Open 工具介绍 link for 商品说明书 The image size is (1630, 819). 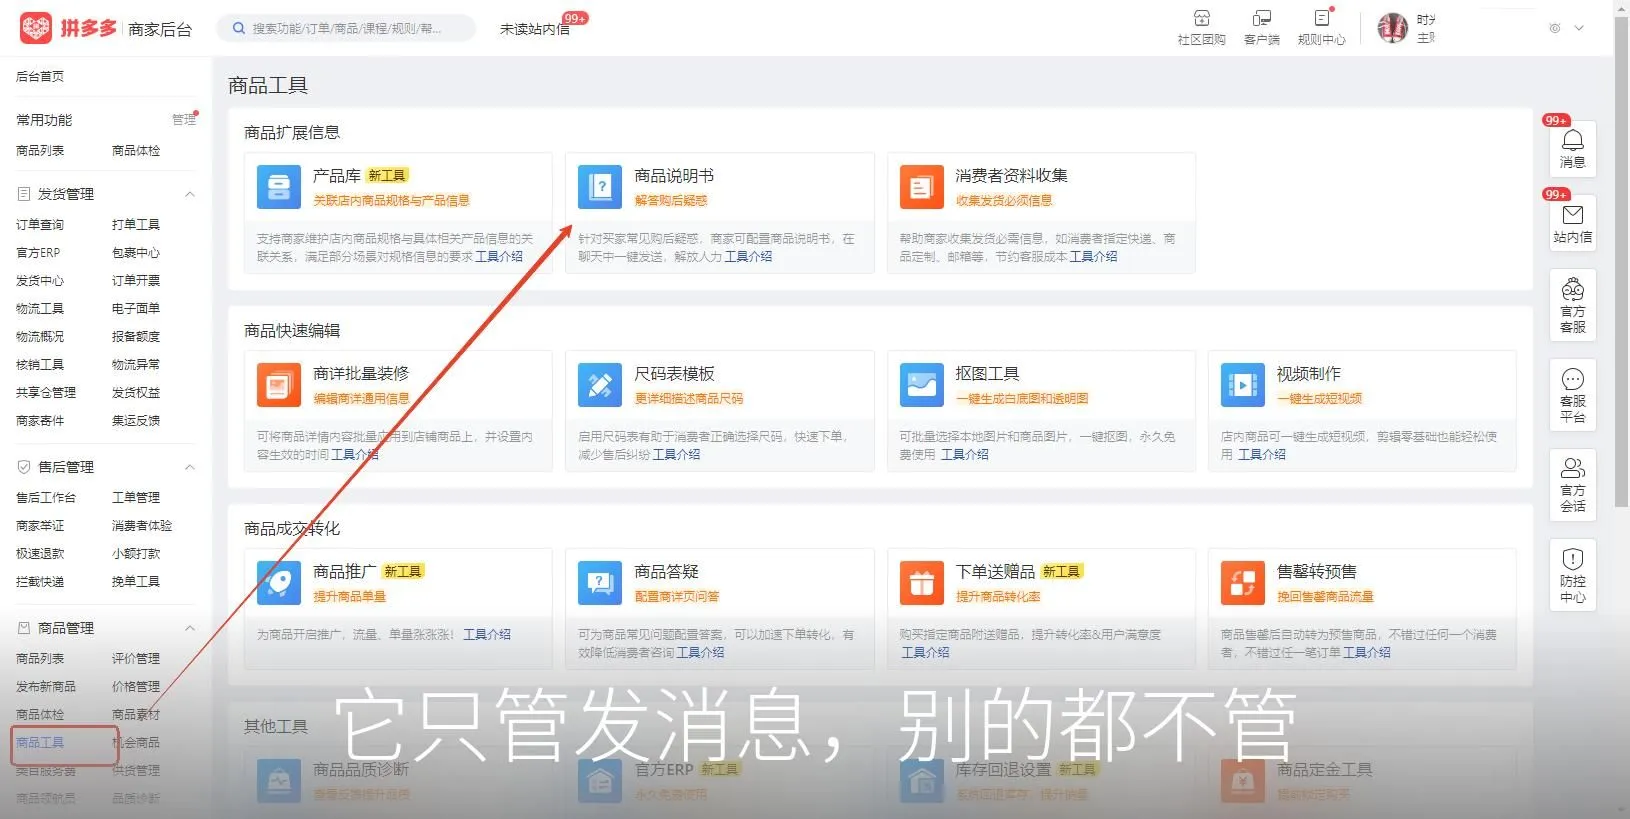[x=748, y=257]
